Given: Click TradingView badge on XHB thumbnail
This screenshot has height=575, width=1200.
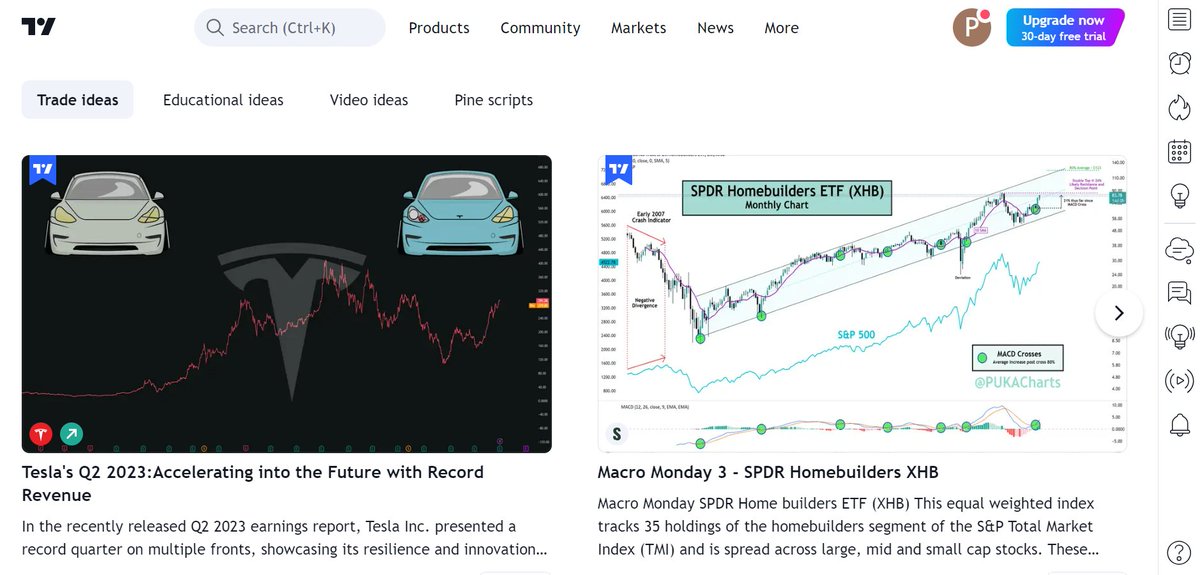Looking at the screenshot, I should click(618, 170).
